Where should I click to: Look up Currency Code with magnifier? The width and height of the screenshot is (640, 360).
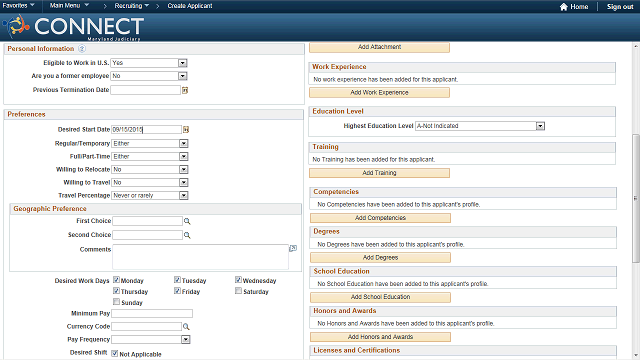pyautogui.click(x=186, y=327)
